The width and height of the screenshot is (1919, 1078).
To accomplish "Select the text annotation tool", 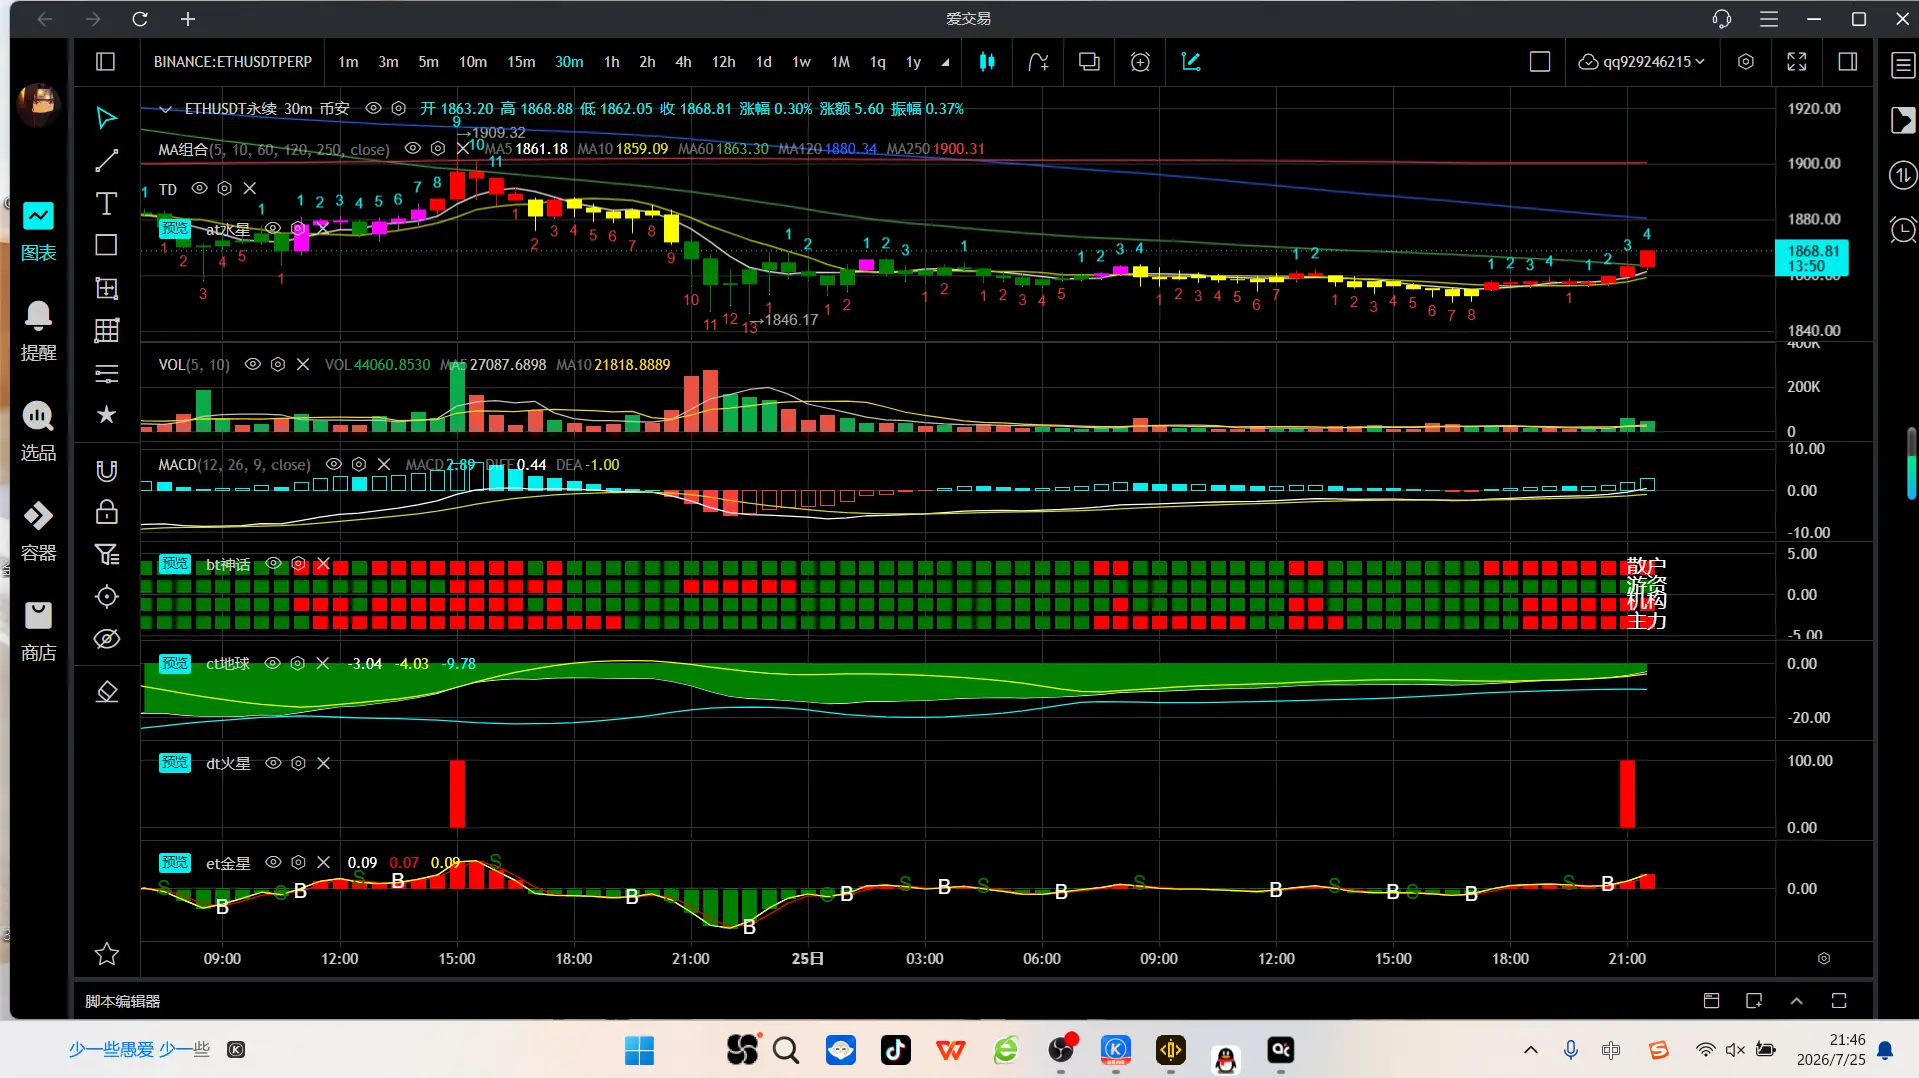I will 106,204.
